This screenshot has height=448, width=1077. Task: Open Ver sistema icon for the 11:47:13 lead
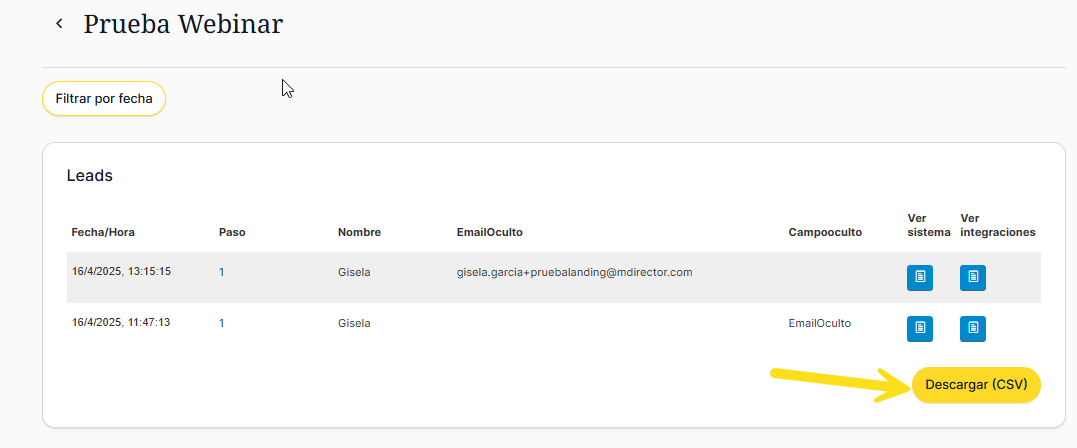tap(919, 328)
